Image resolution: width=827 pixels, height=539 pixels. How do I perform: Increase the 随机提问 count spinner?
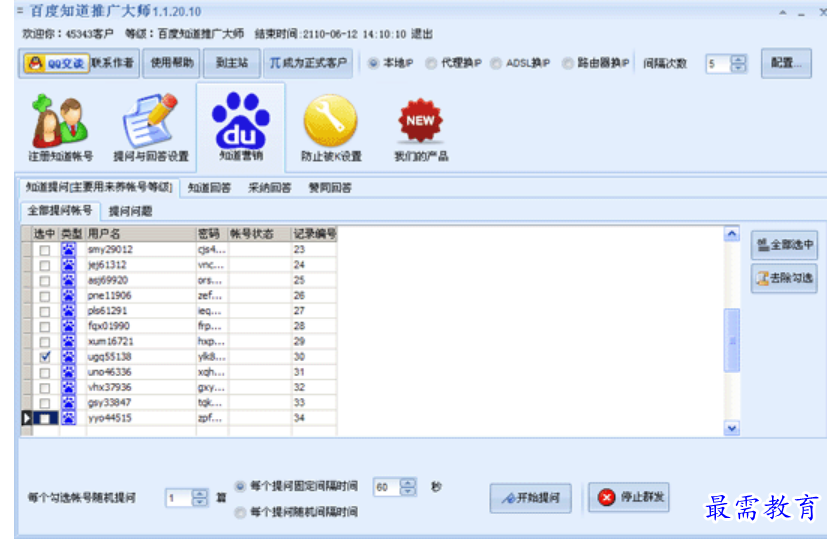pyautogui.click(x=199, y=493)
